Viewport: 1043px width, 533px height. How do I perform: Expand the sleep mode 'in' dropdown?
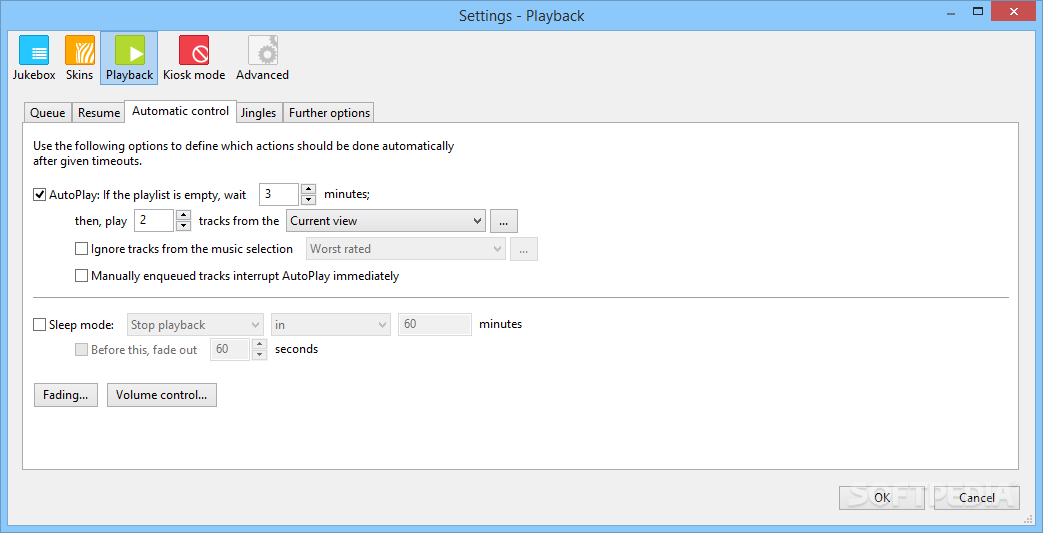coord(331,325)
